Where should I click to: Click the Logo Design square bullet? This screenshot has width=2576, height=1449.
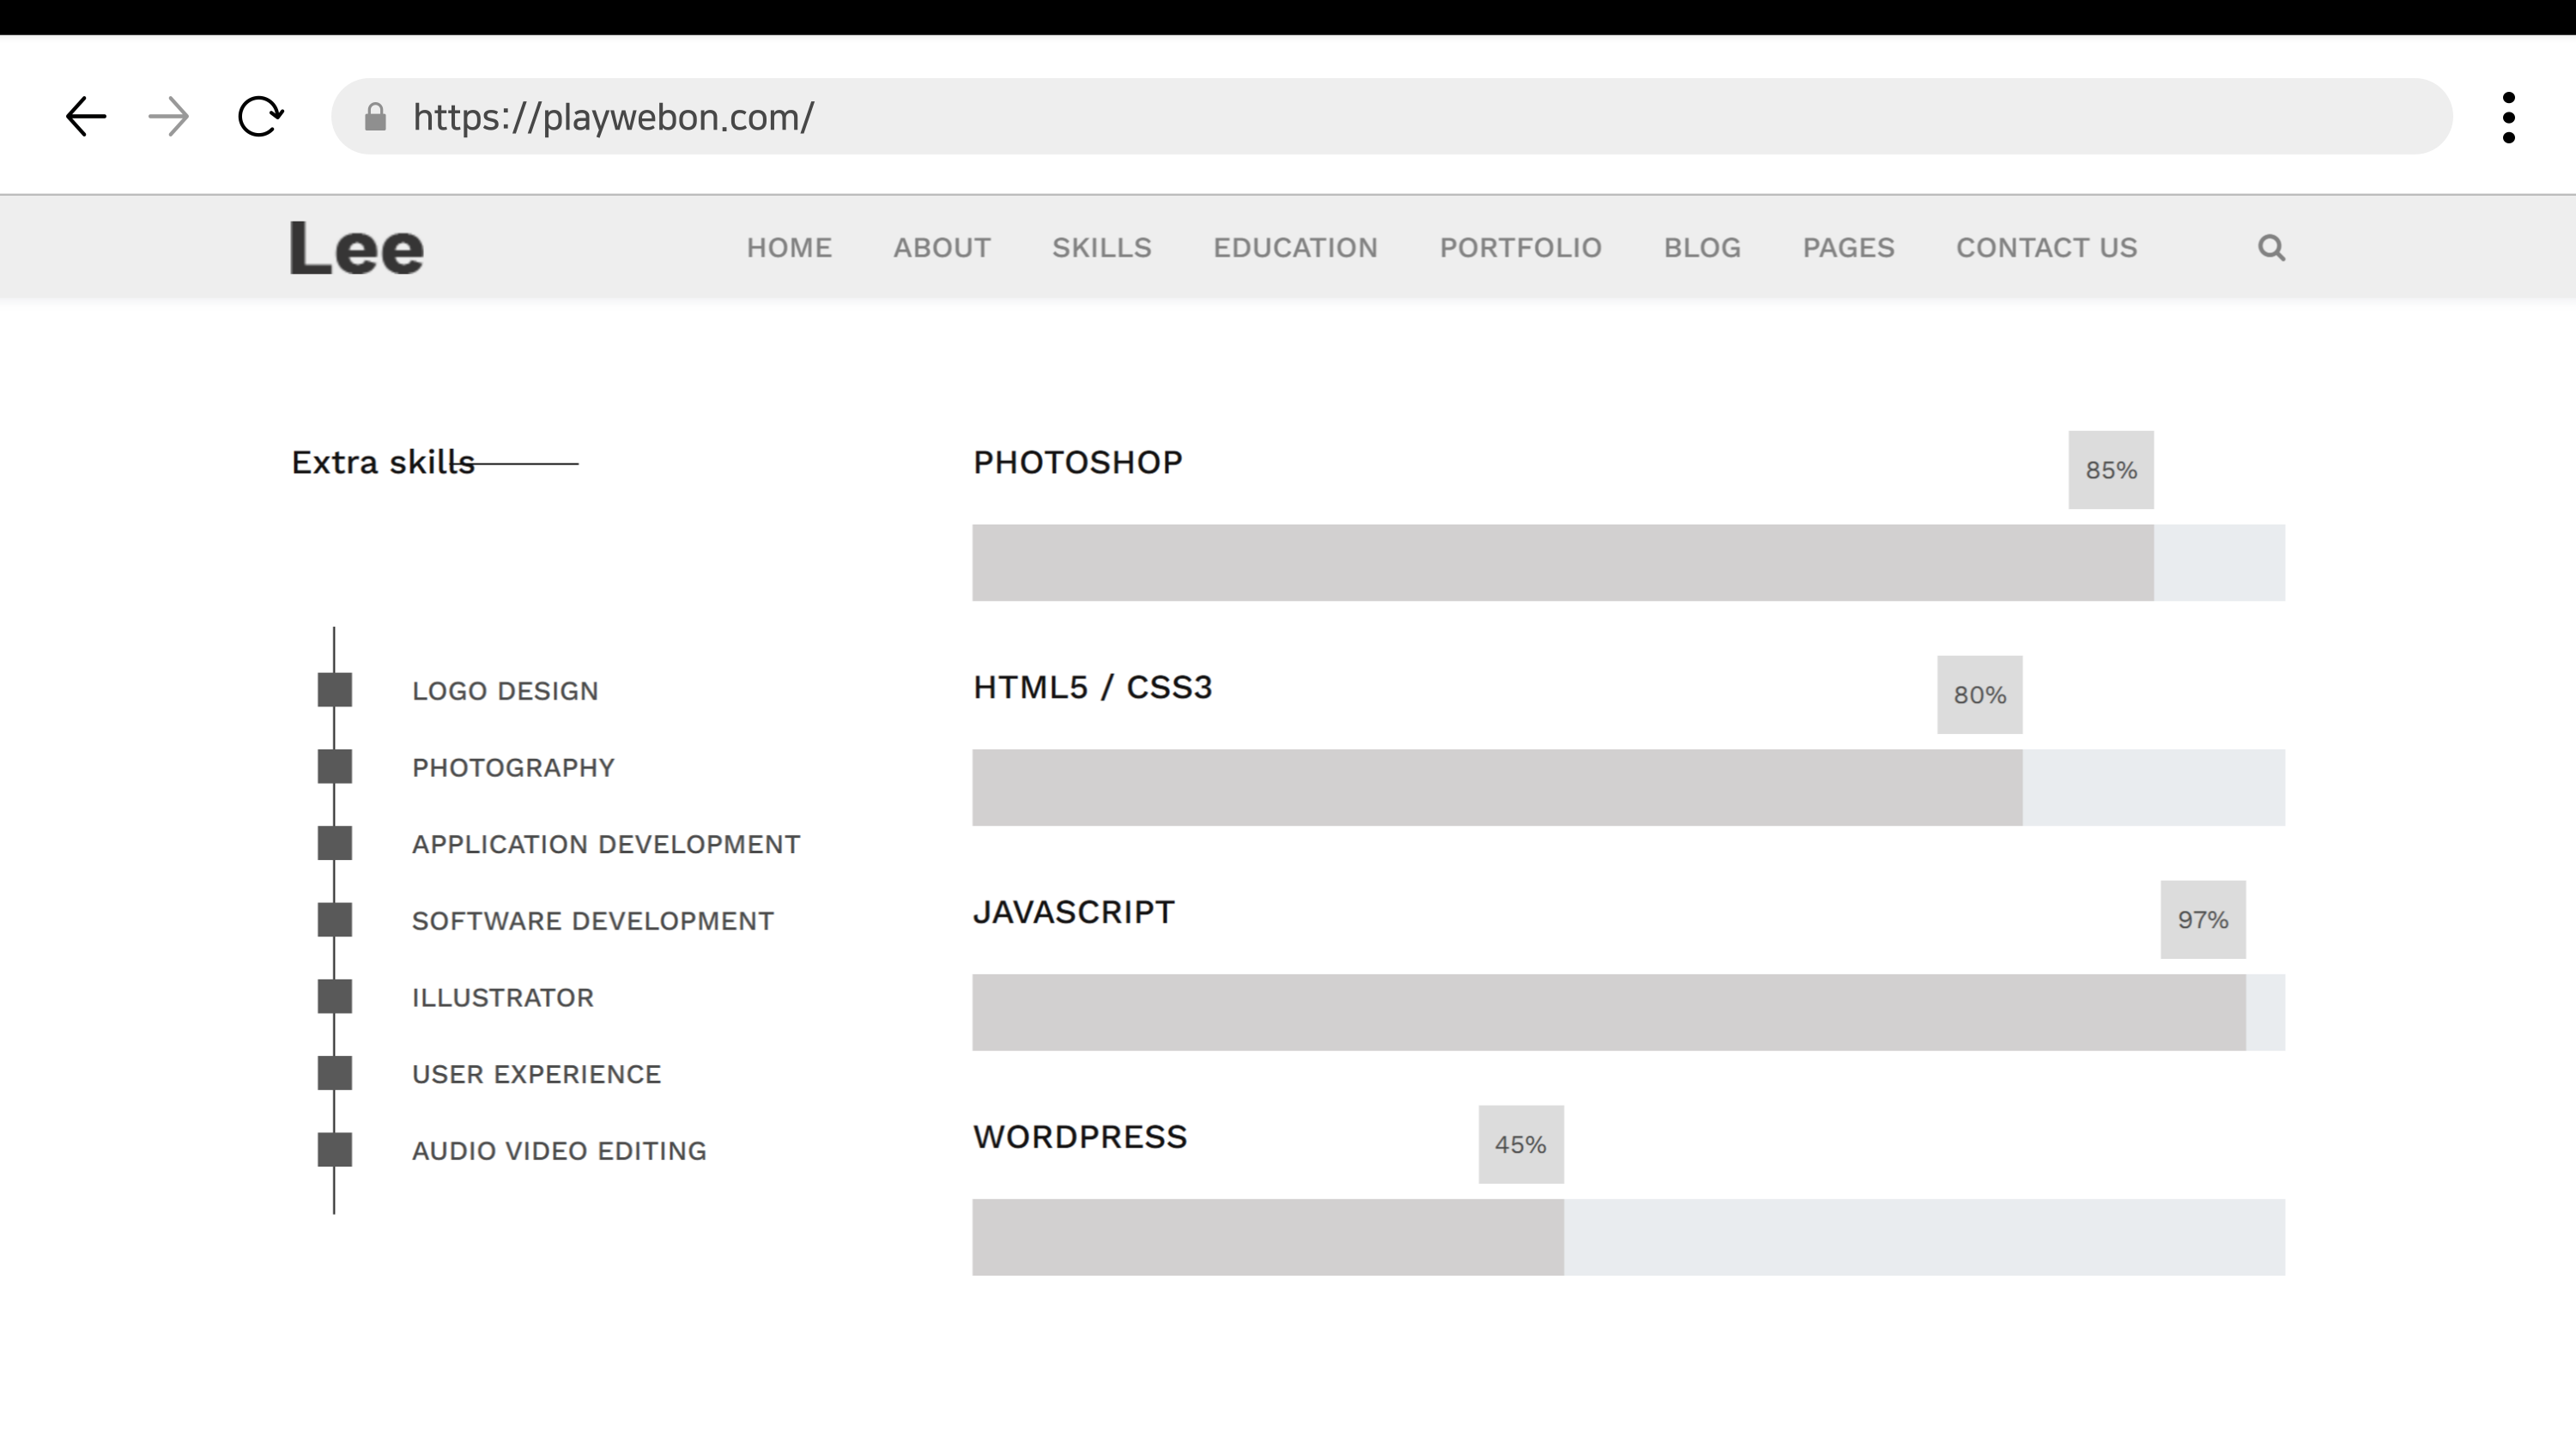pos(335,690)
